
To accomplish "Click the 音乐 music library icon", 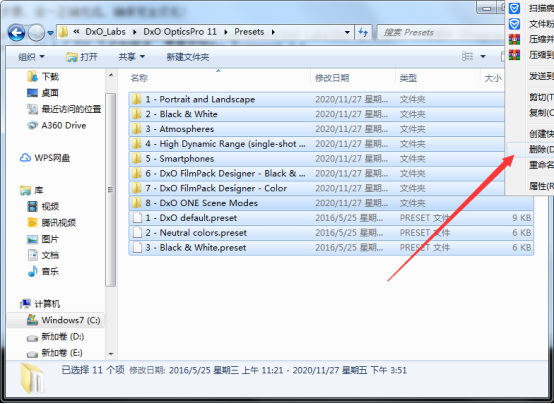I will [33, 271].
